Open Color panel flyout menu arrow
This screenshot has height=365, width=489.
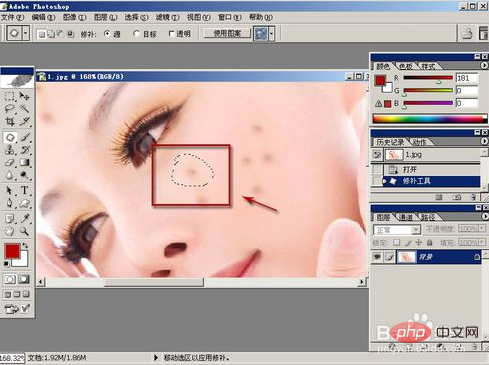click(484, 66)
